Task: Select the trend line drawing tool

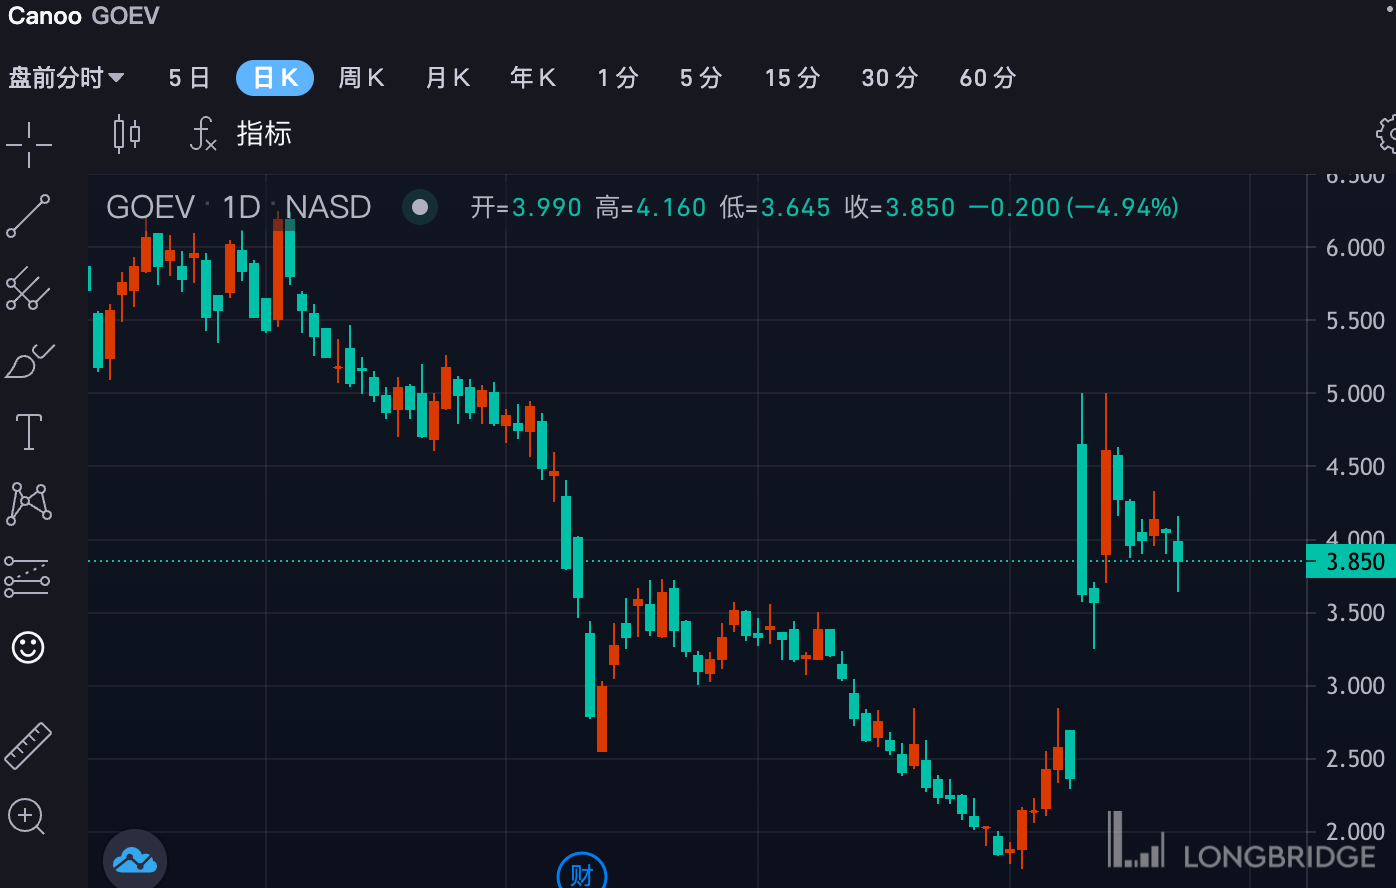Action: (x=28, y=217)
